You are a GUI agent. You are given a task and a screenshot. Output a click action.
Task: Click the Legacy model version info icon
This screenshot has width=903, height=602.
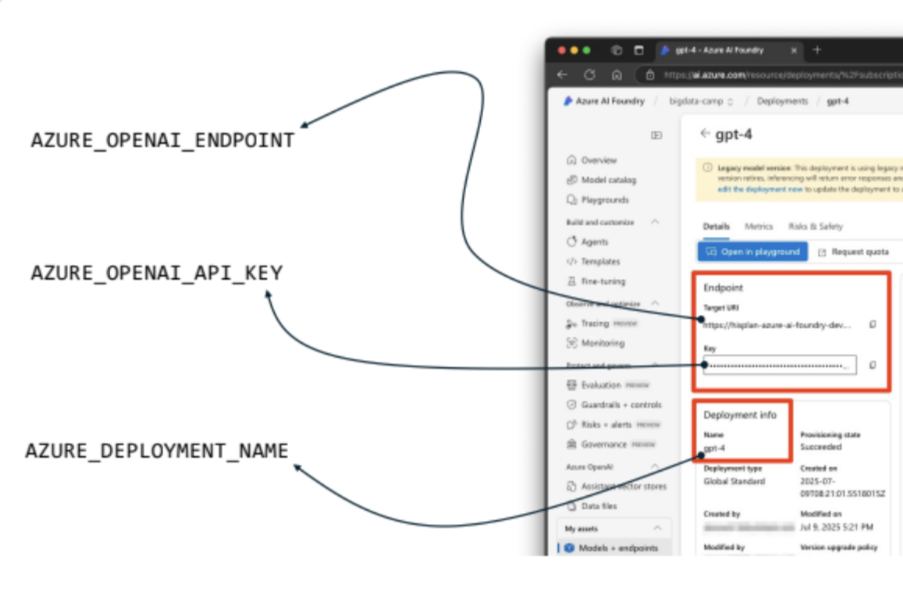707,168
